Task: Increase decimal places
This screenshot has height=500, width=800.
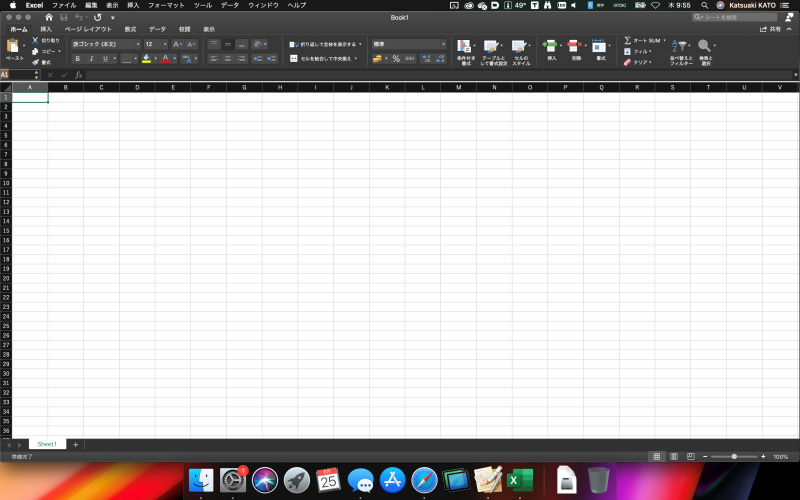Action: pos(426,59)
